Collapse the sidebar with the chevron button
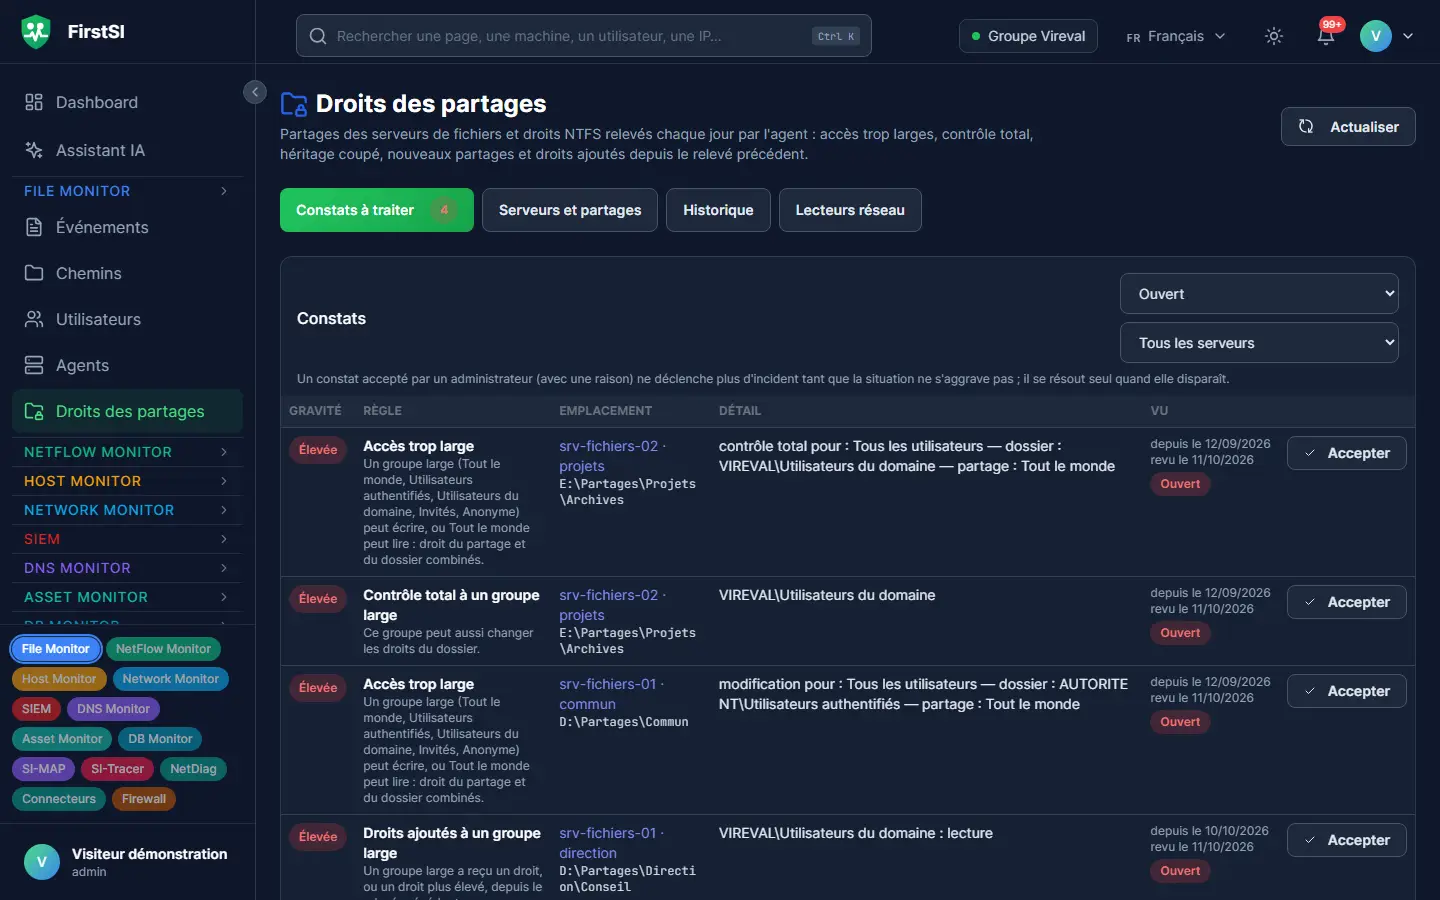1440x900 pixels. click(255, 92)
